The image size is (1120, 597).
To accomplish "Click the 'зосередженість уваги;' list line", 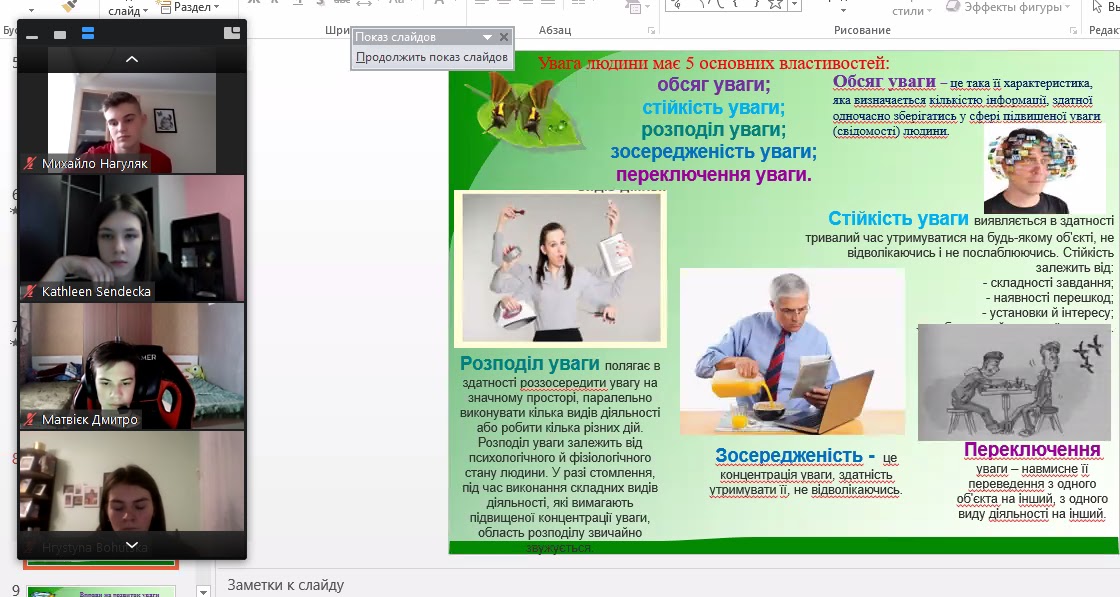I will point(713,151).
